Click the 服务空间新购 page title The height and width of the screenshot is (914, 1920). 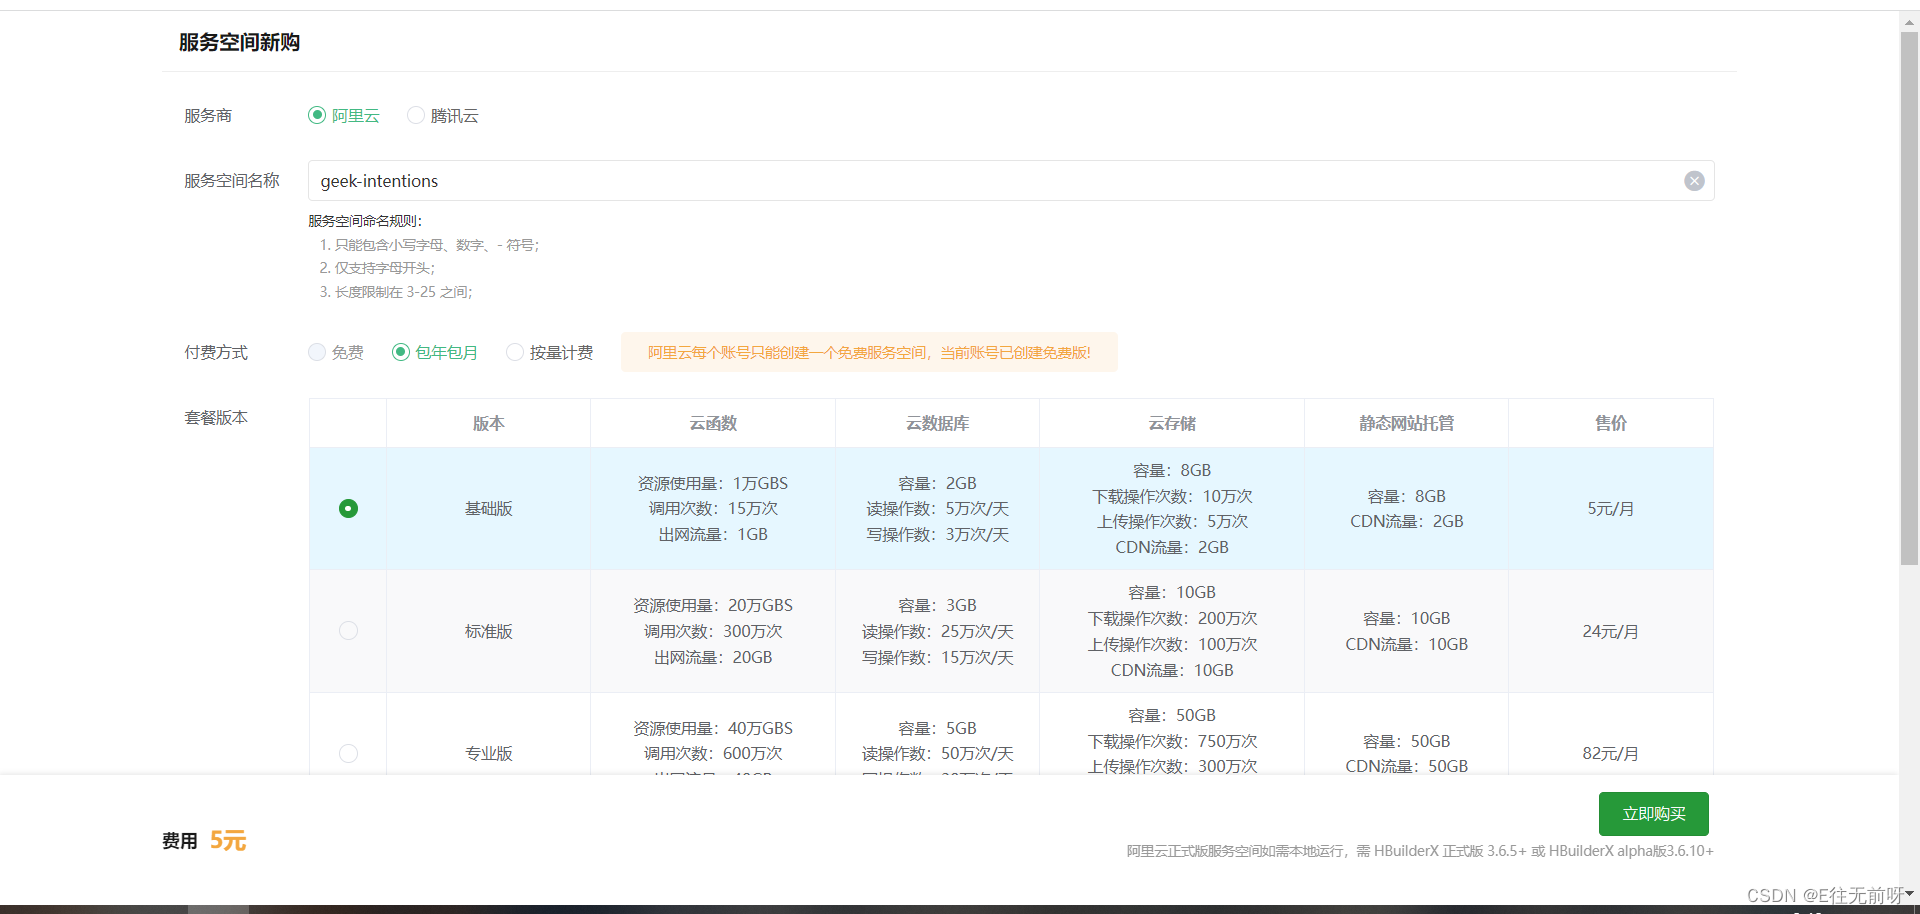[x=240, y=42]
